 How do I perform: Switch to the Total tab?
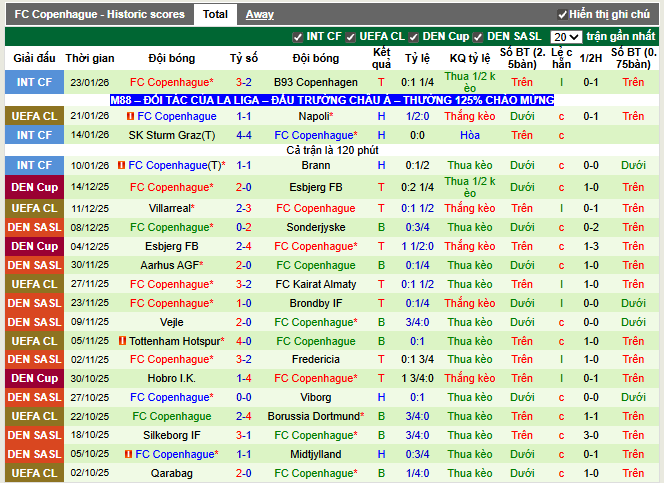pos(215,14)
